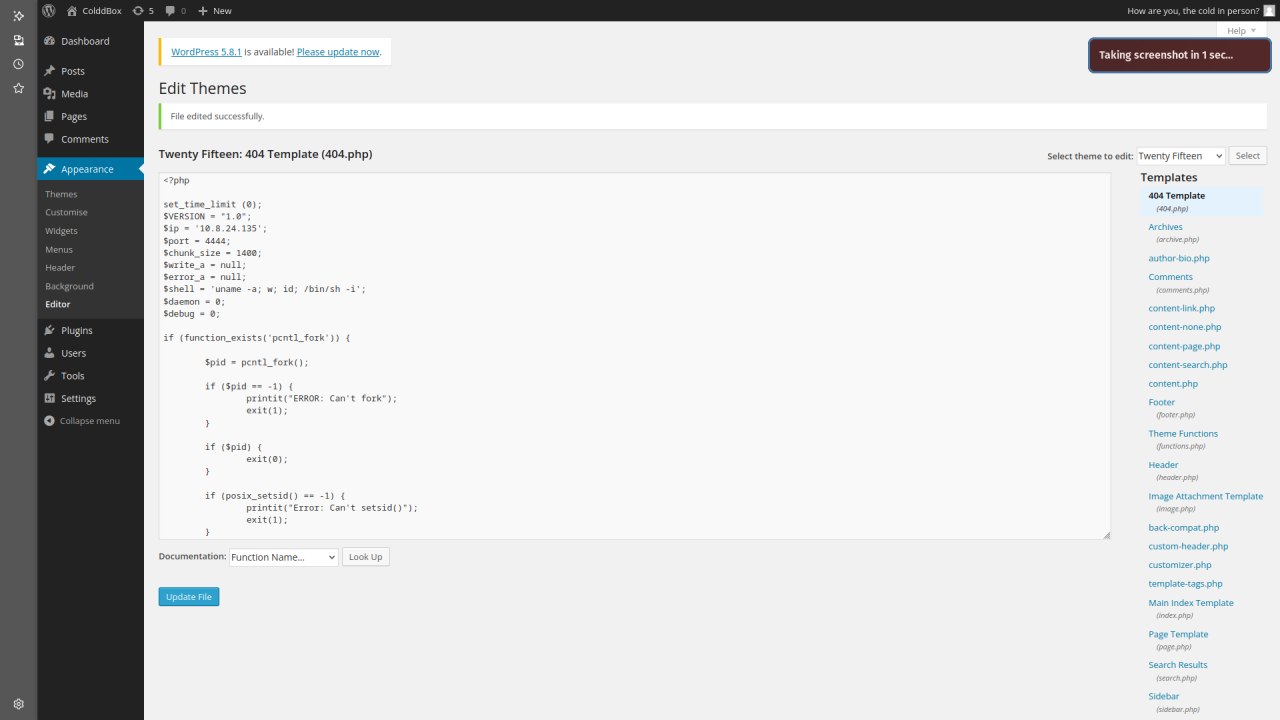Viewport: 1280px width, 720px height.
Task: Open template-tags.php template
Action: pos(1185,584)
